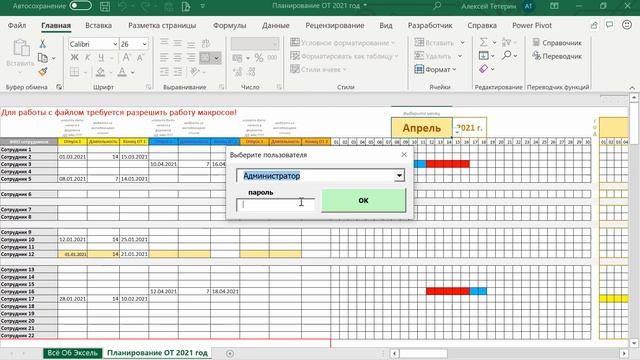Image resolution: width=640 pixels, height=360 pixels.
Task: Add a new sheet with plus icon
Action: coord(230,353)
